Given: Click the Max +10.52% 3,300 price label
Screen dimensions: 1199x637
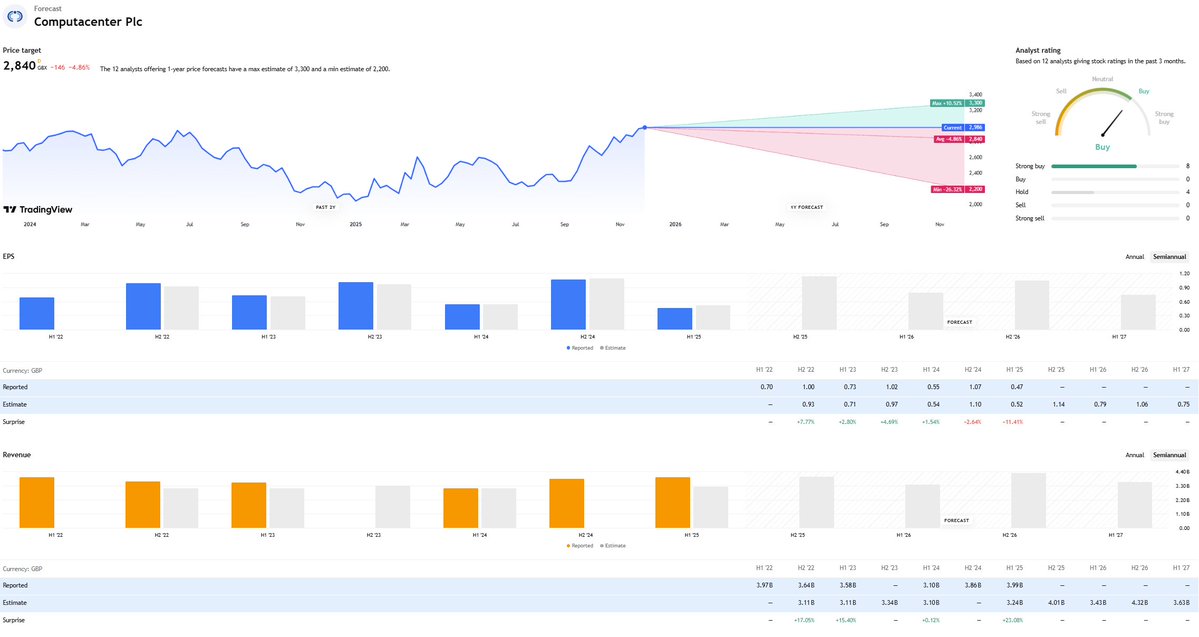Looking at the screenshot, I should [x=957, y=102].
